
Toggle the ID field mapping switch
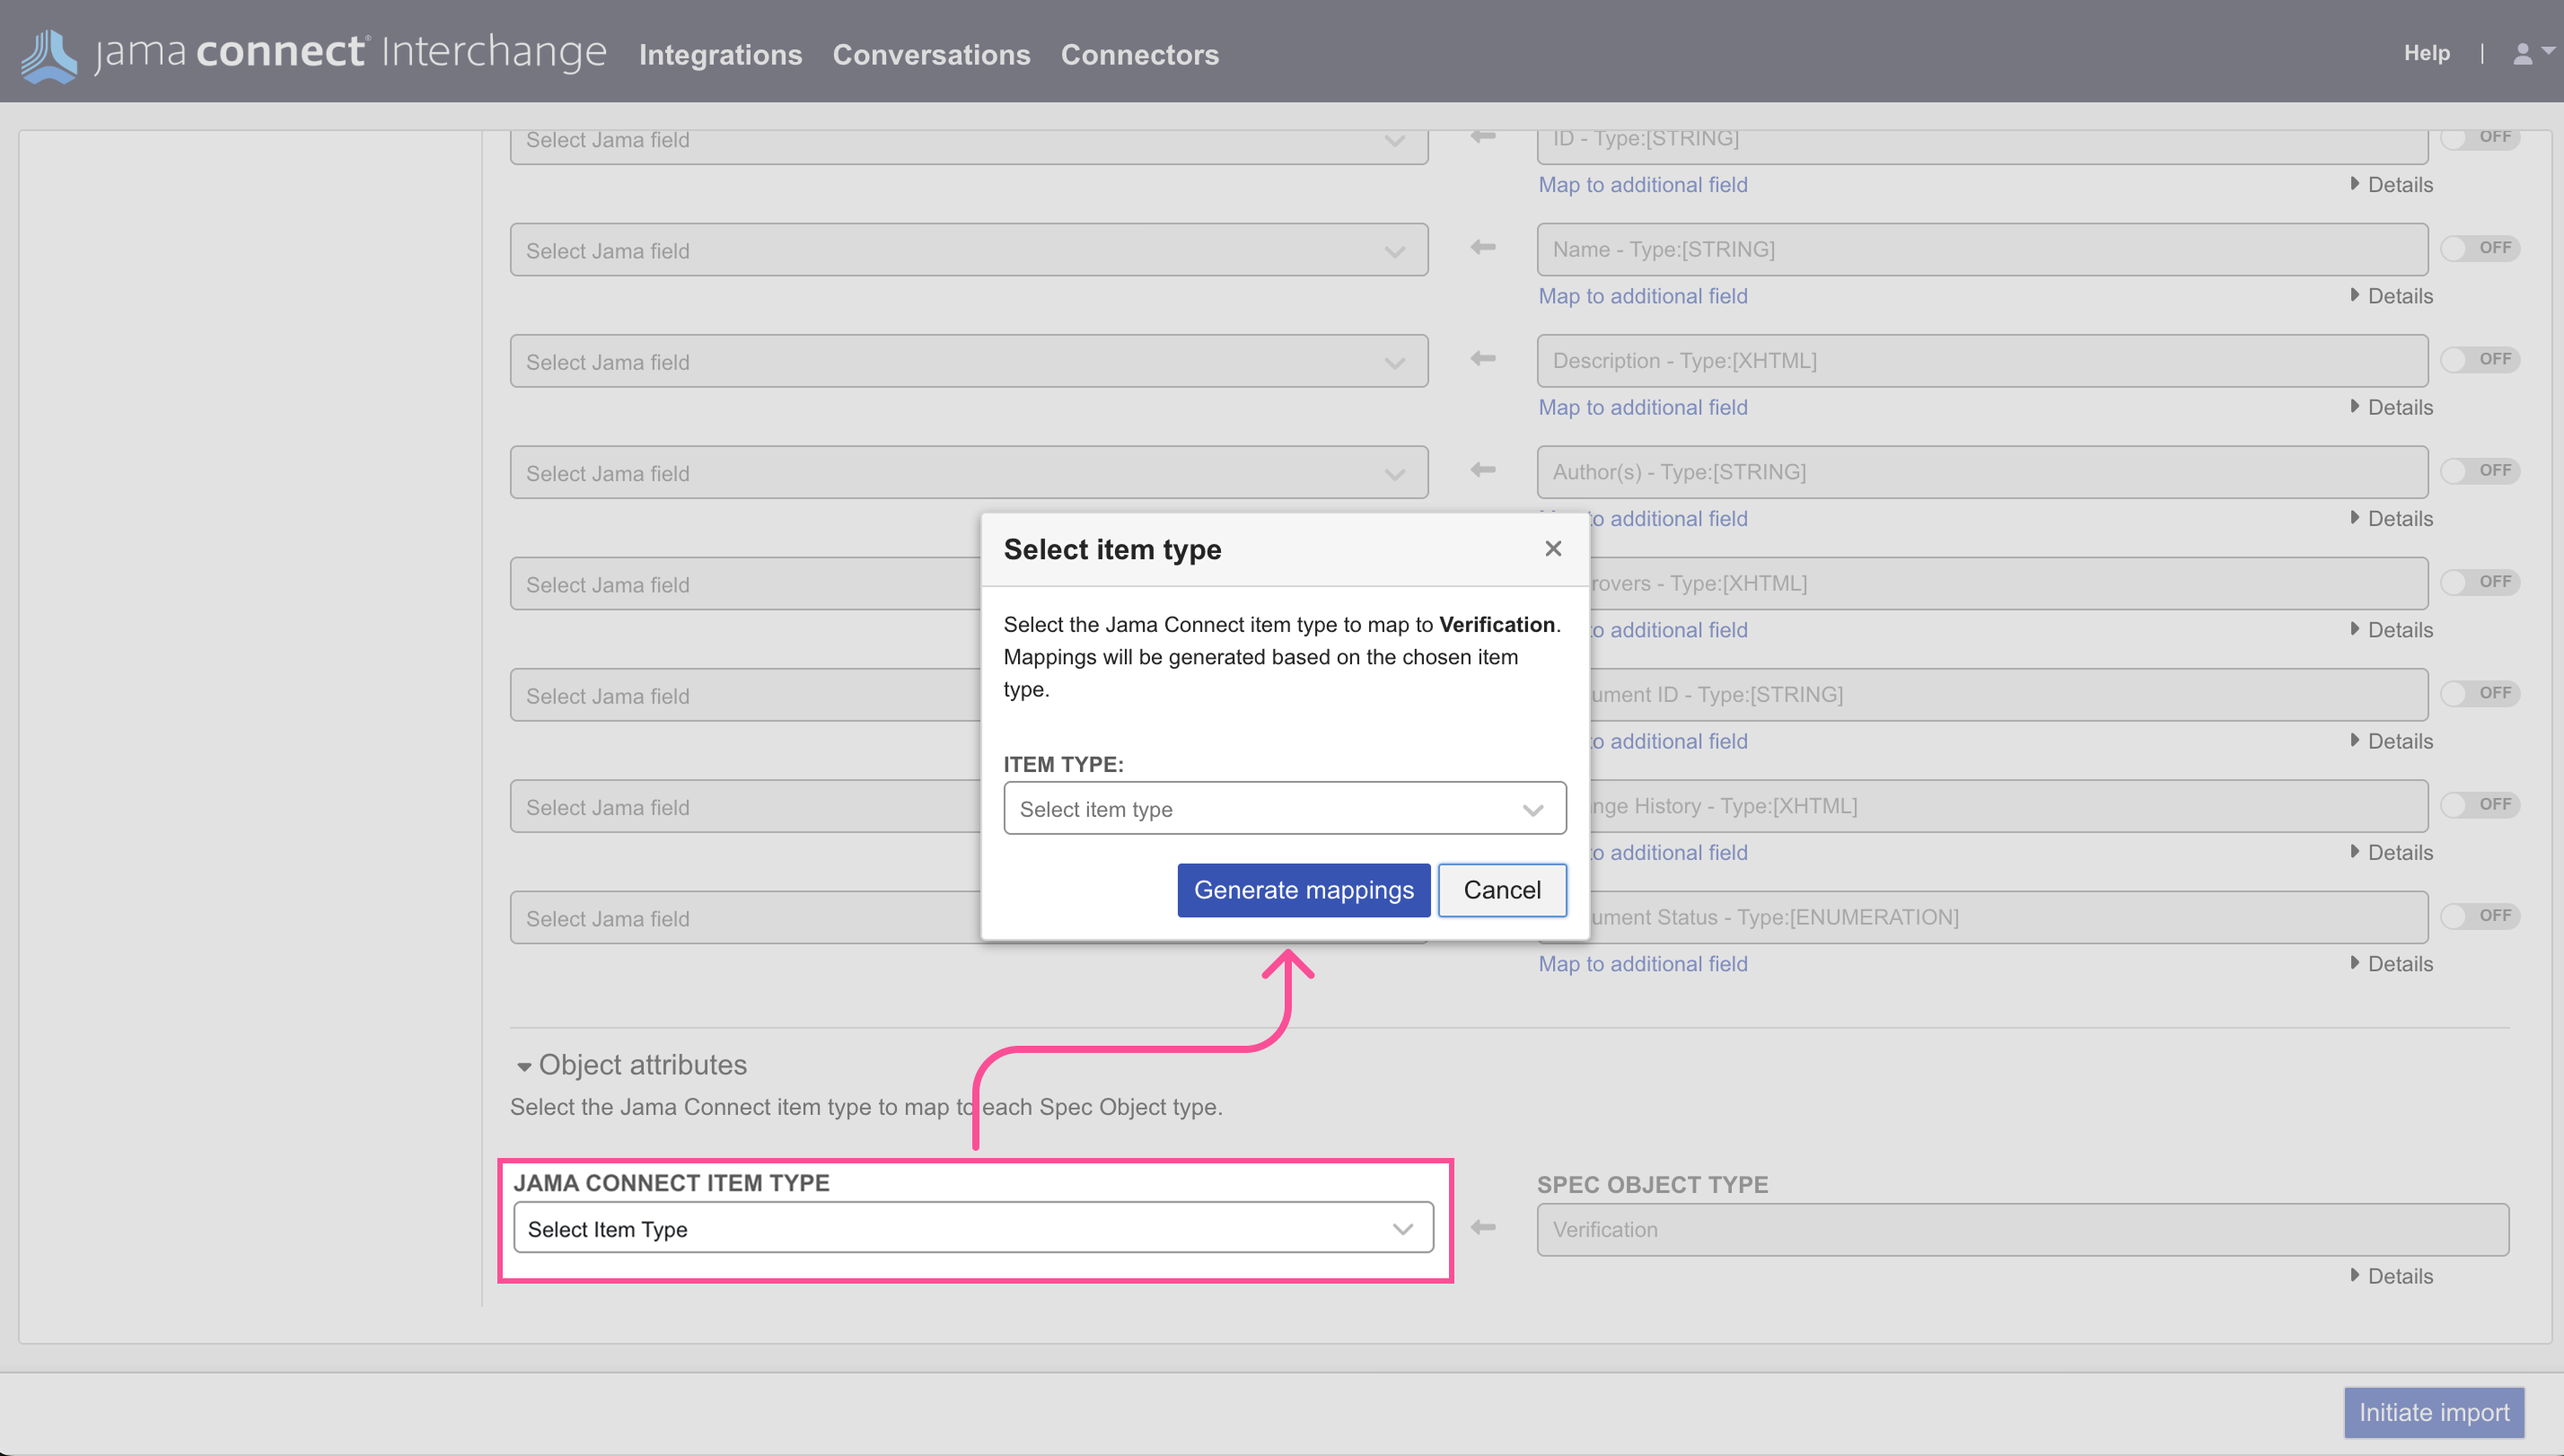pos(2480,137)
